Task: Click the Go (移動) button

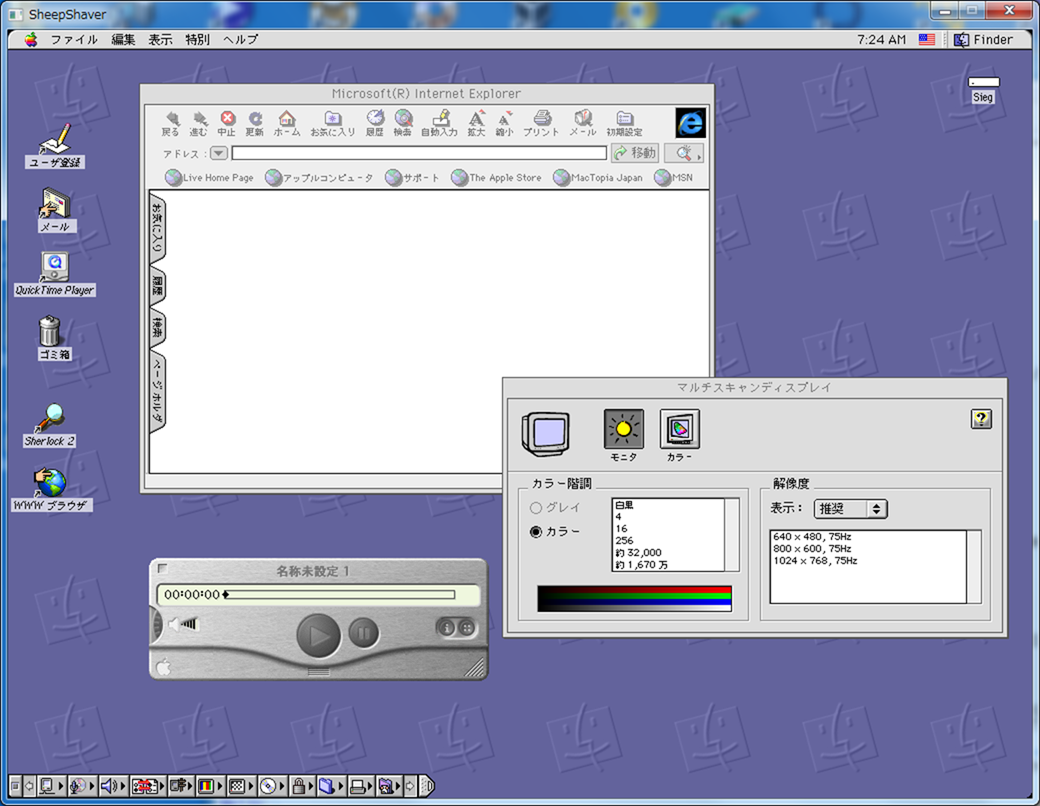Action: click(x=635, y=153)
